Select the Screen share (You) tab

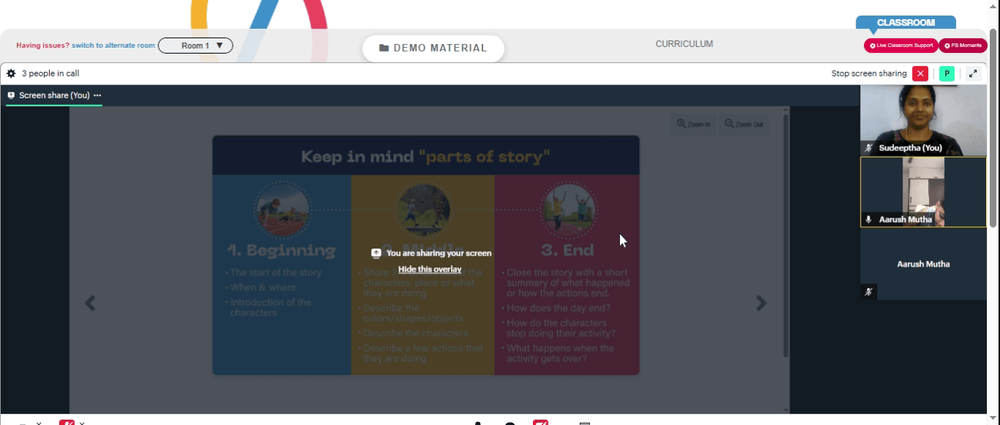(x=54, y=95)
